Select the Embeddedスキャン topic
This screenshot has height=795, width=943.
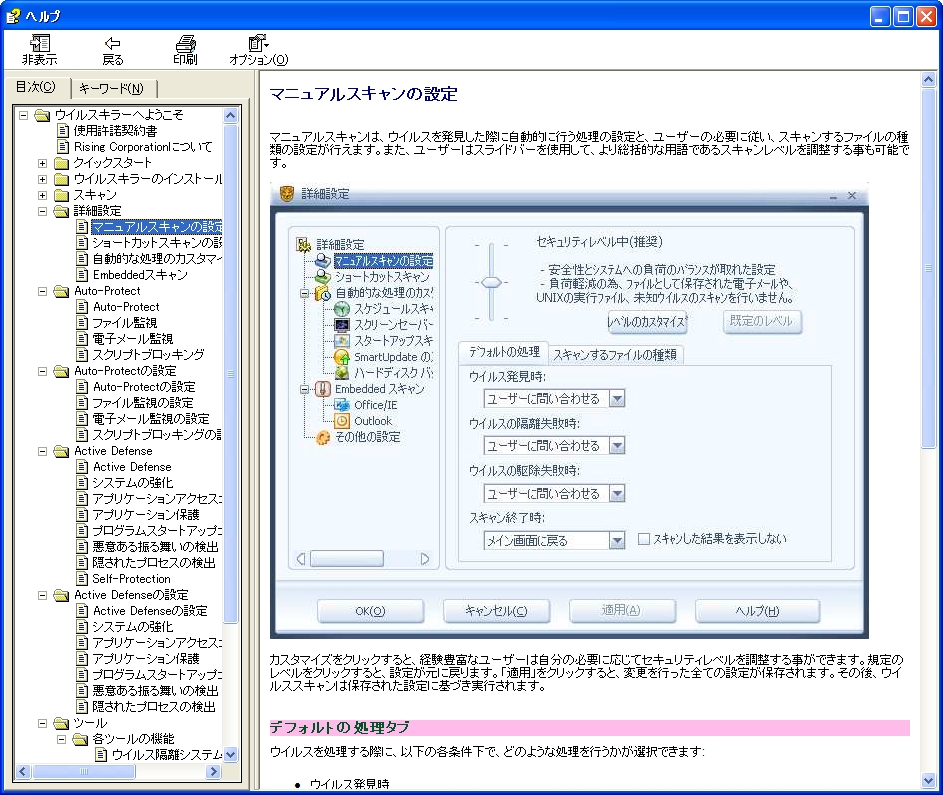point(140,275)
